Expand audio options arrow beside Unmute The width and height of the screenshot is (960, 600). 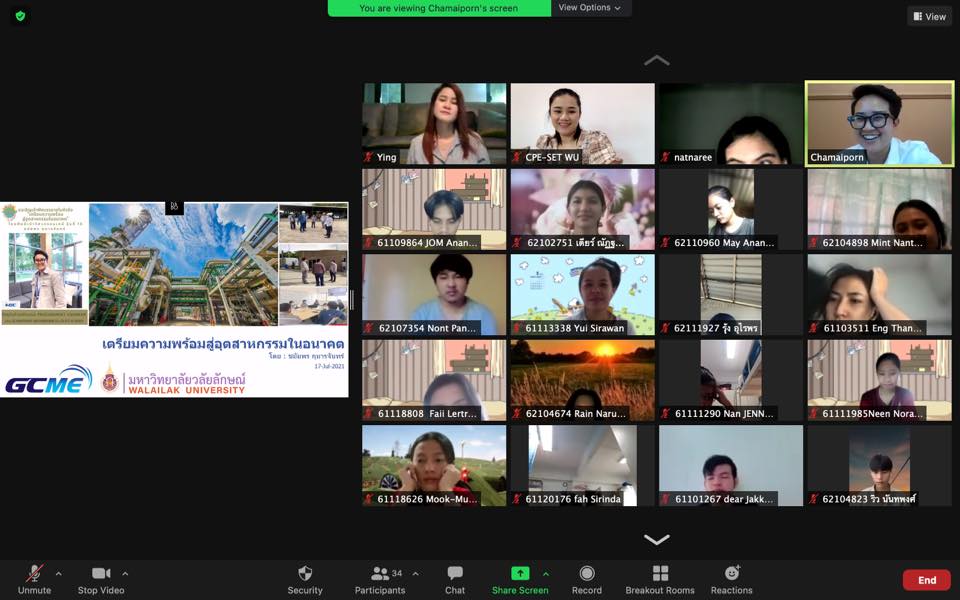point(58,574)
